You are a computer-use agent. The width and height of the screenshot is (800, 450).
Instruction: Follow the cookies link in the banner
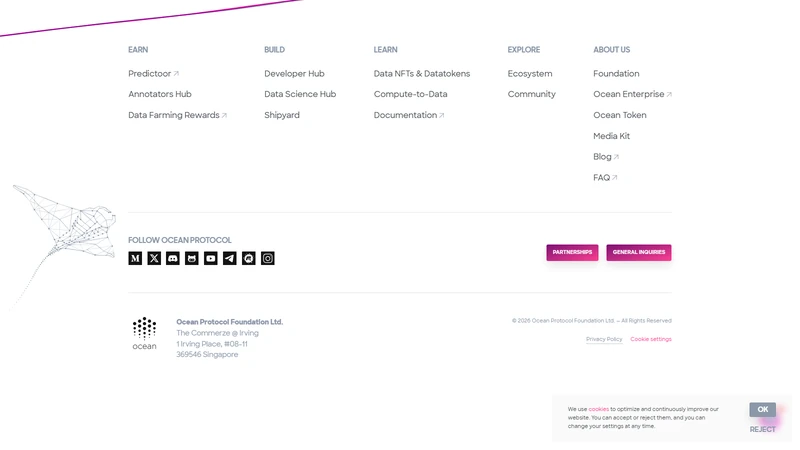point(598,409)
